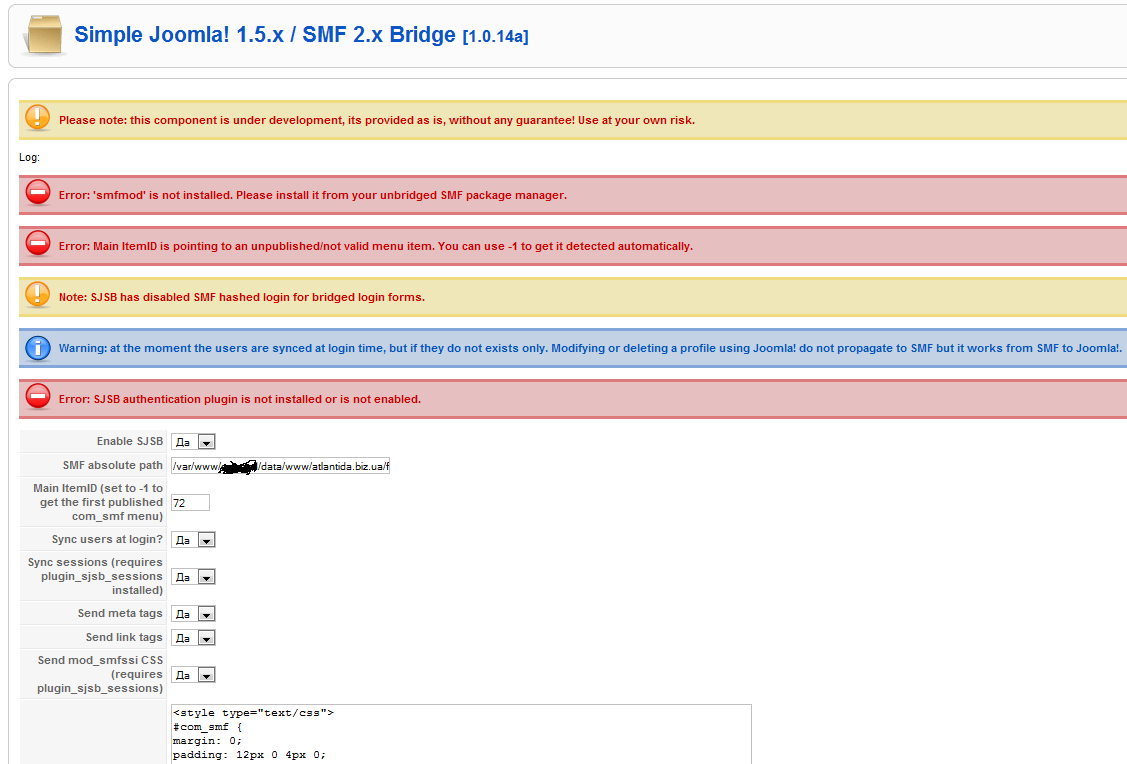The height and width of the screenshot is (764, 1127).
Task: Click the 'smfmod' is not installed error text
Action: click(313, 195)
